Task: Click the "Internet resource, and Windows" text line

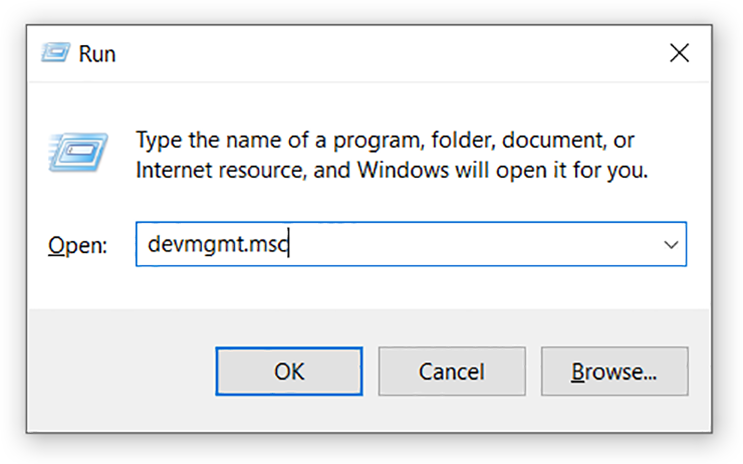Action: [391, 171]
